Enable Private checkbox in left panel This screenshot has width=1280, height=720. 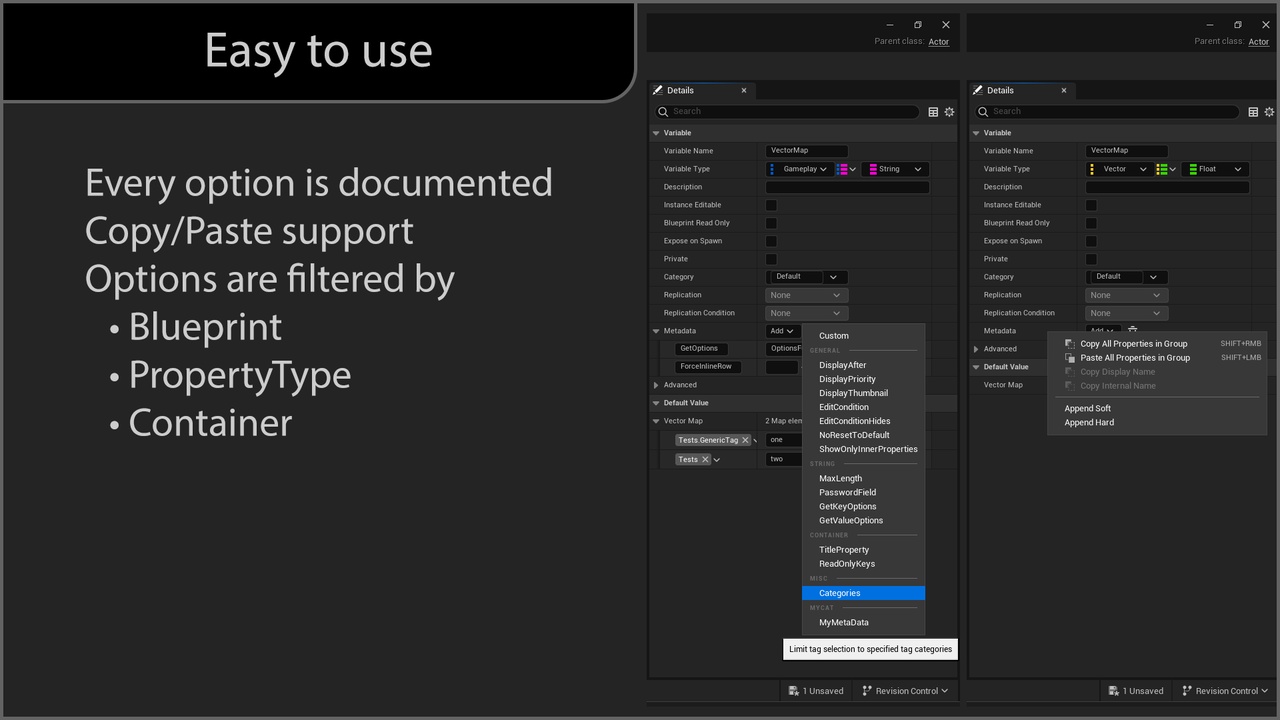(x=771, y=259)
